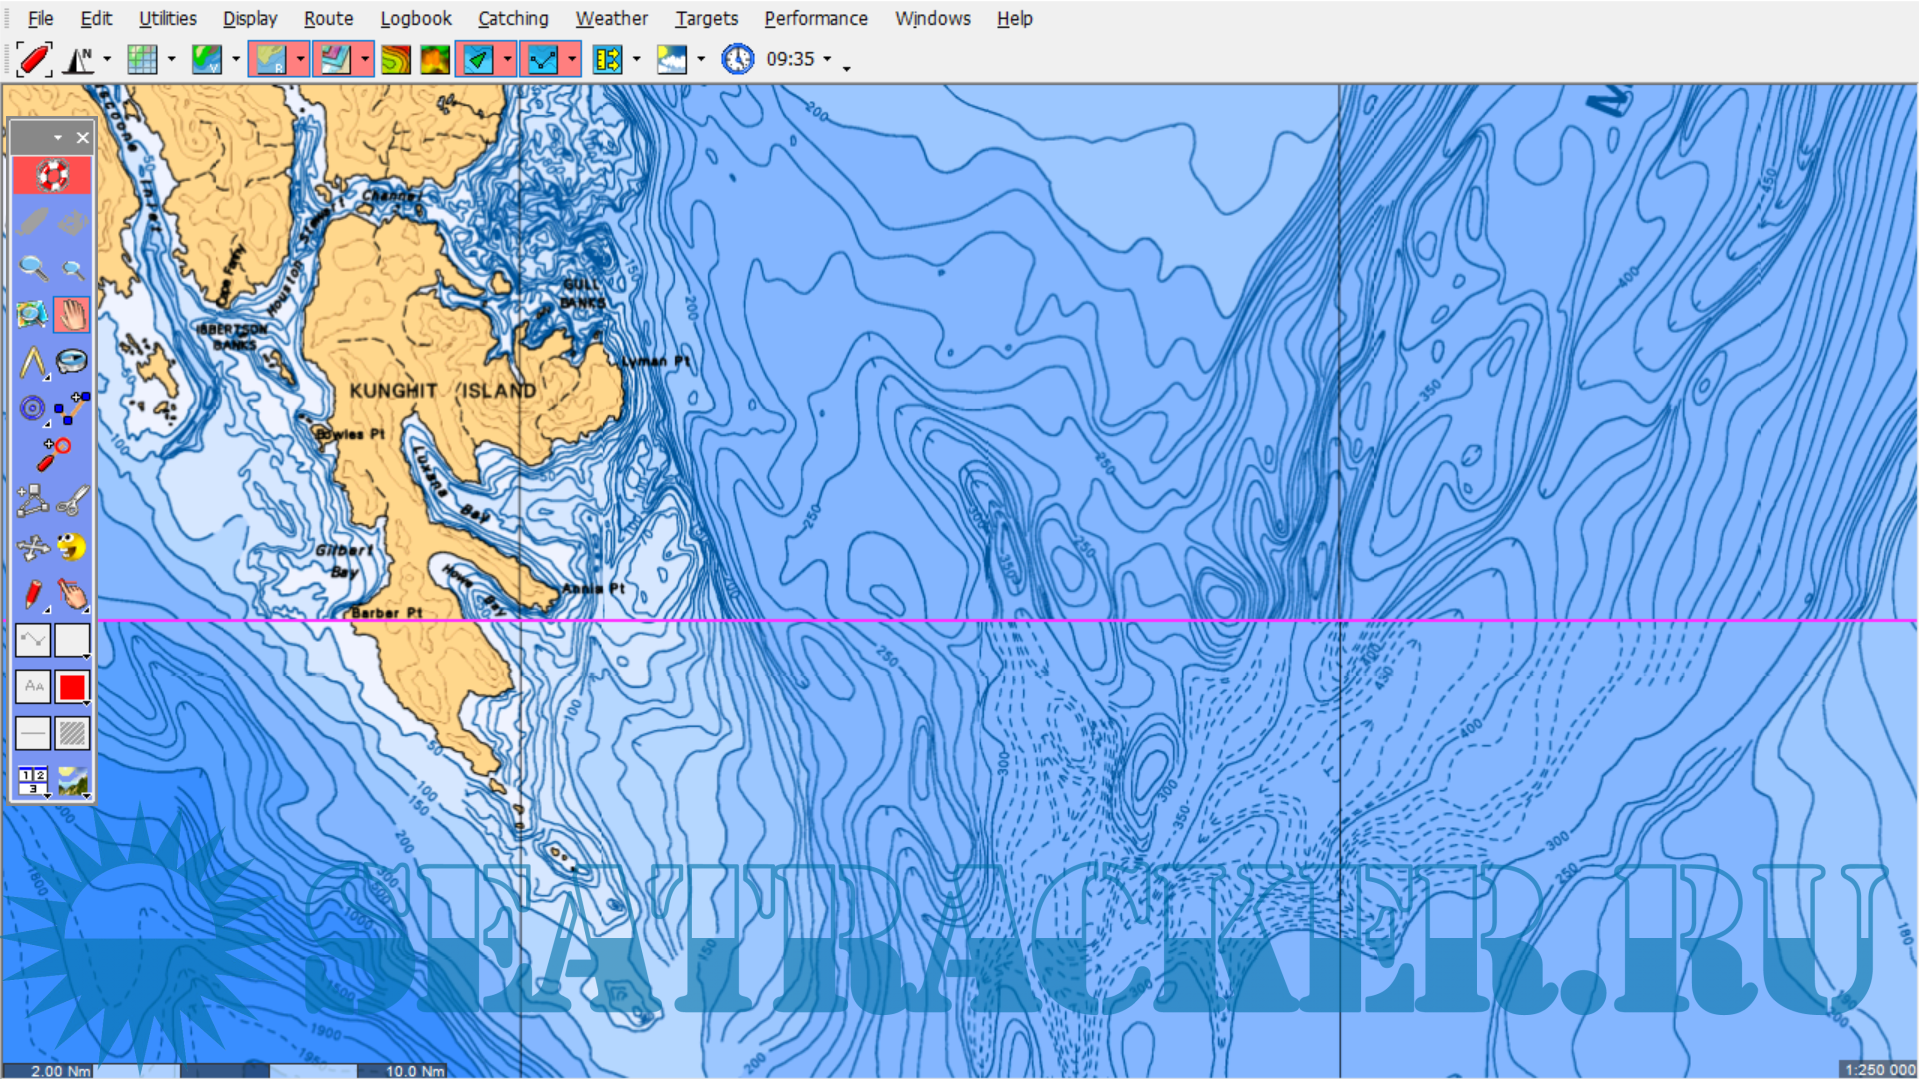Viewport: 1919px width, 1079px height.
Task: Select the add waypoint route tool
Action: pos(72,408)
